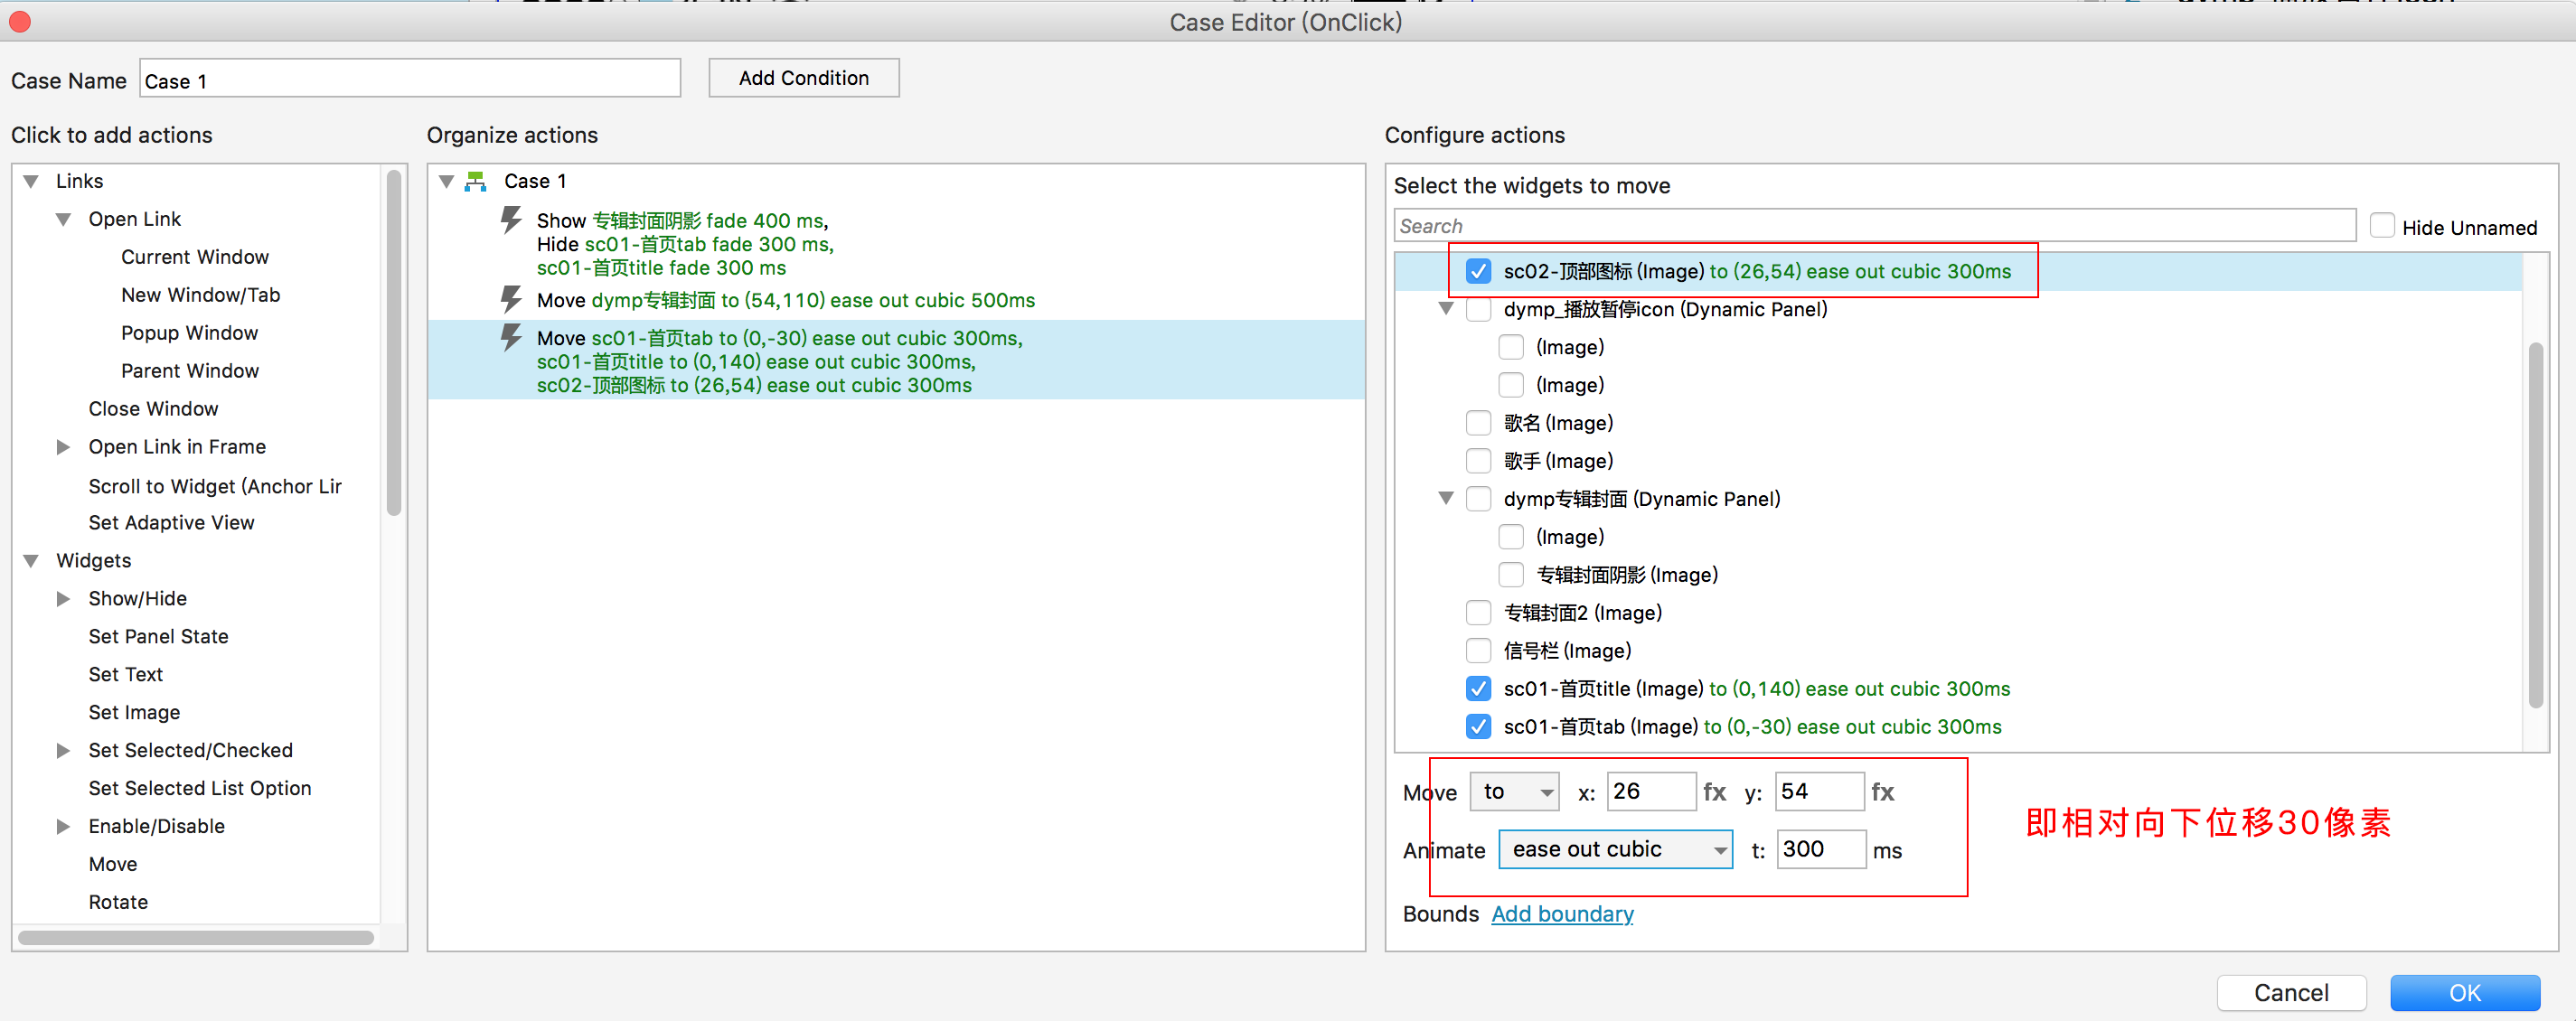Collapse the Links section
Viewport: 2576px width, 1021px height.
(31, 181)
